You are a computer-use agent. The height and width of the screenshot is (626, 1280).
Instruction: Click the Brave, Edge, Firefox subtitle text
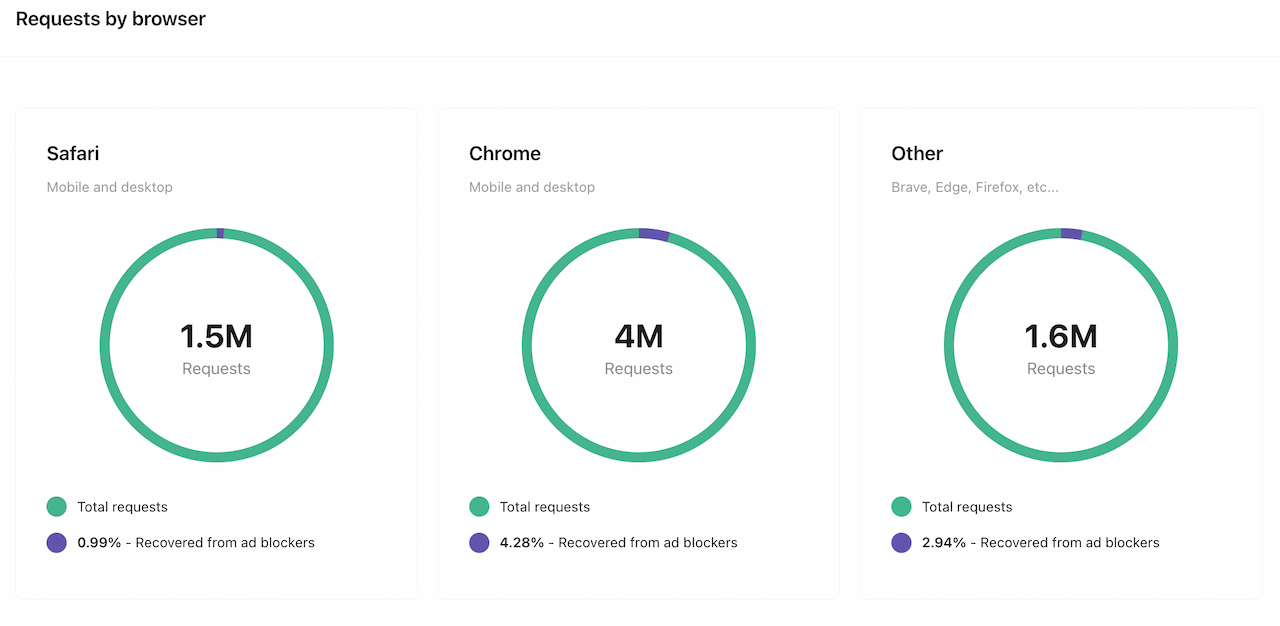click(974, 187)
